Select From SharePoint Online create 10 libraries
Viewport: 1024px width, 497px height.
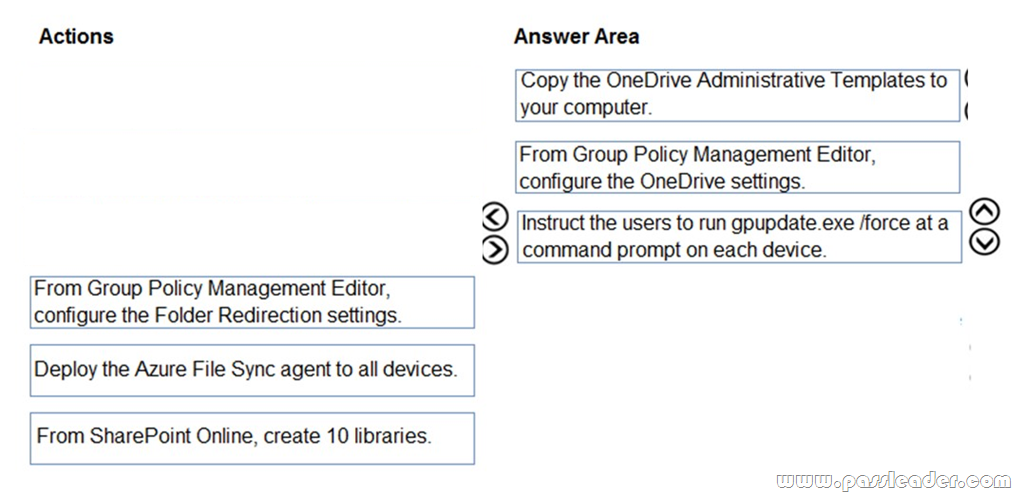(252, 438)
